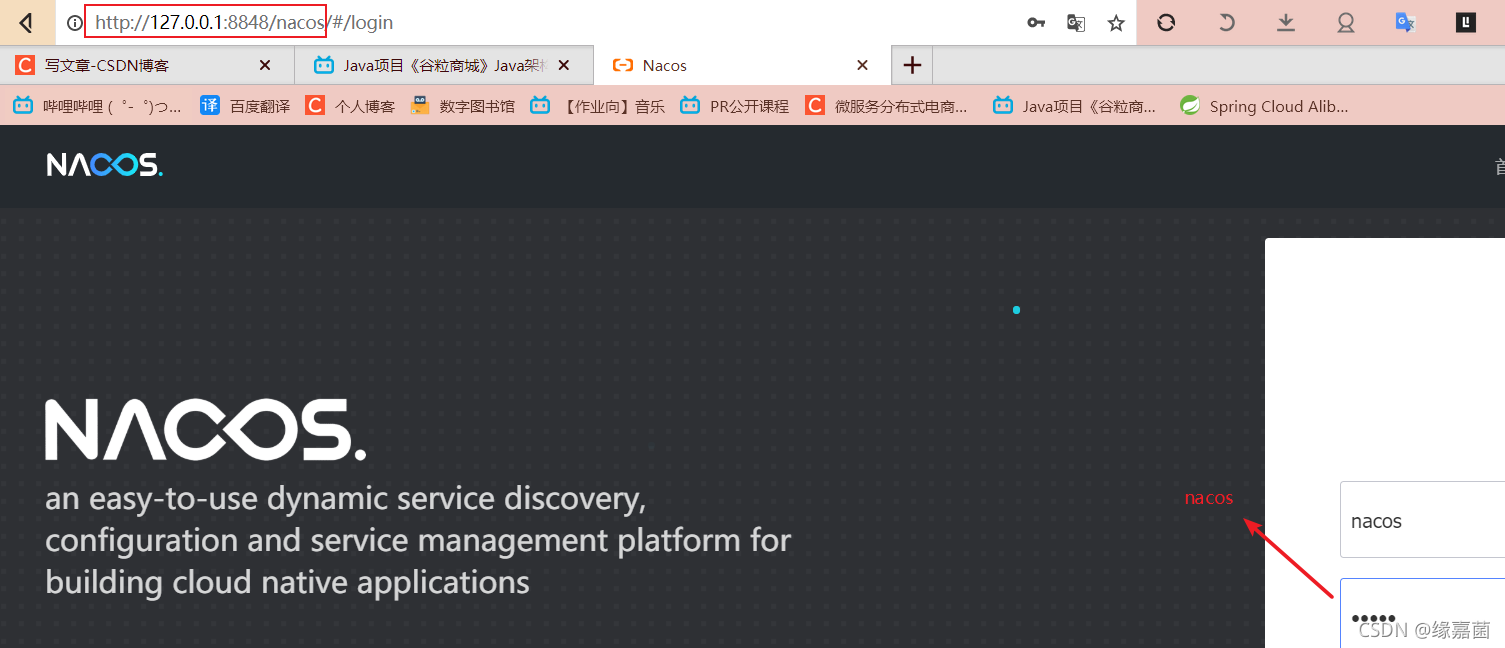
Task: Click the large NACOS banner logo
Action: [x=205, y=430]
